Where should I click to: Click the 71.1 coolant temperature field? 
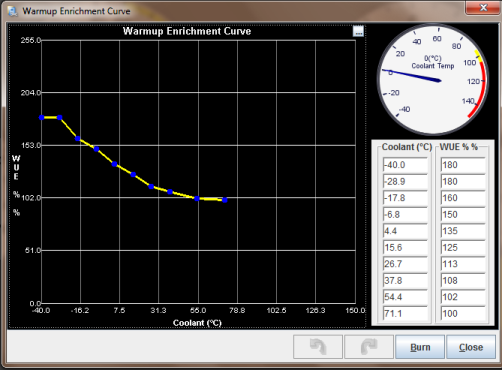tap(405, 314)
